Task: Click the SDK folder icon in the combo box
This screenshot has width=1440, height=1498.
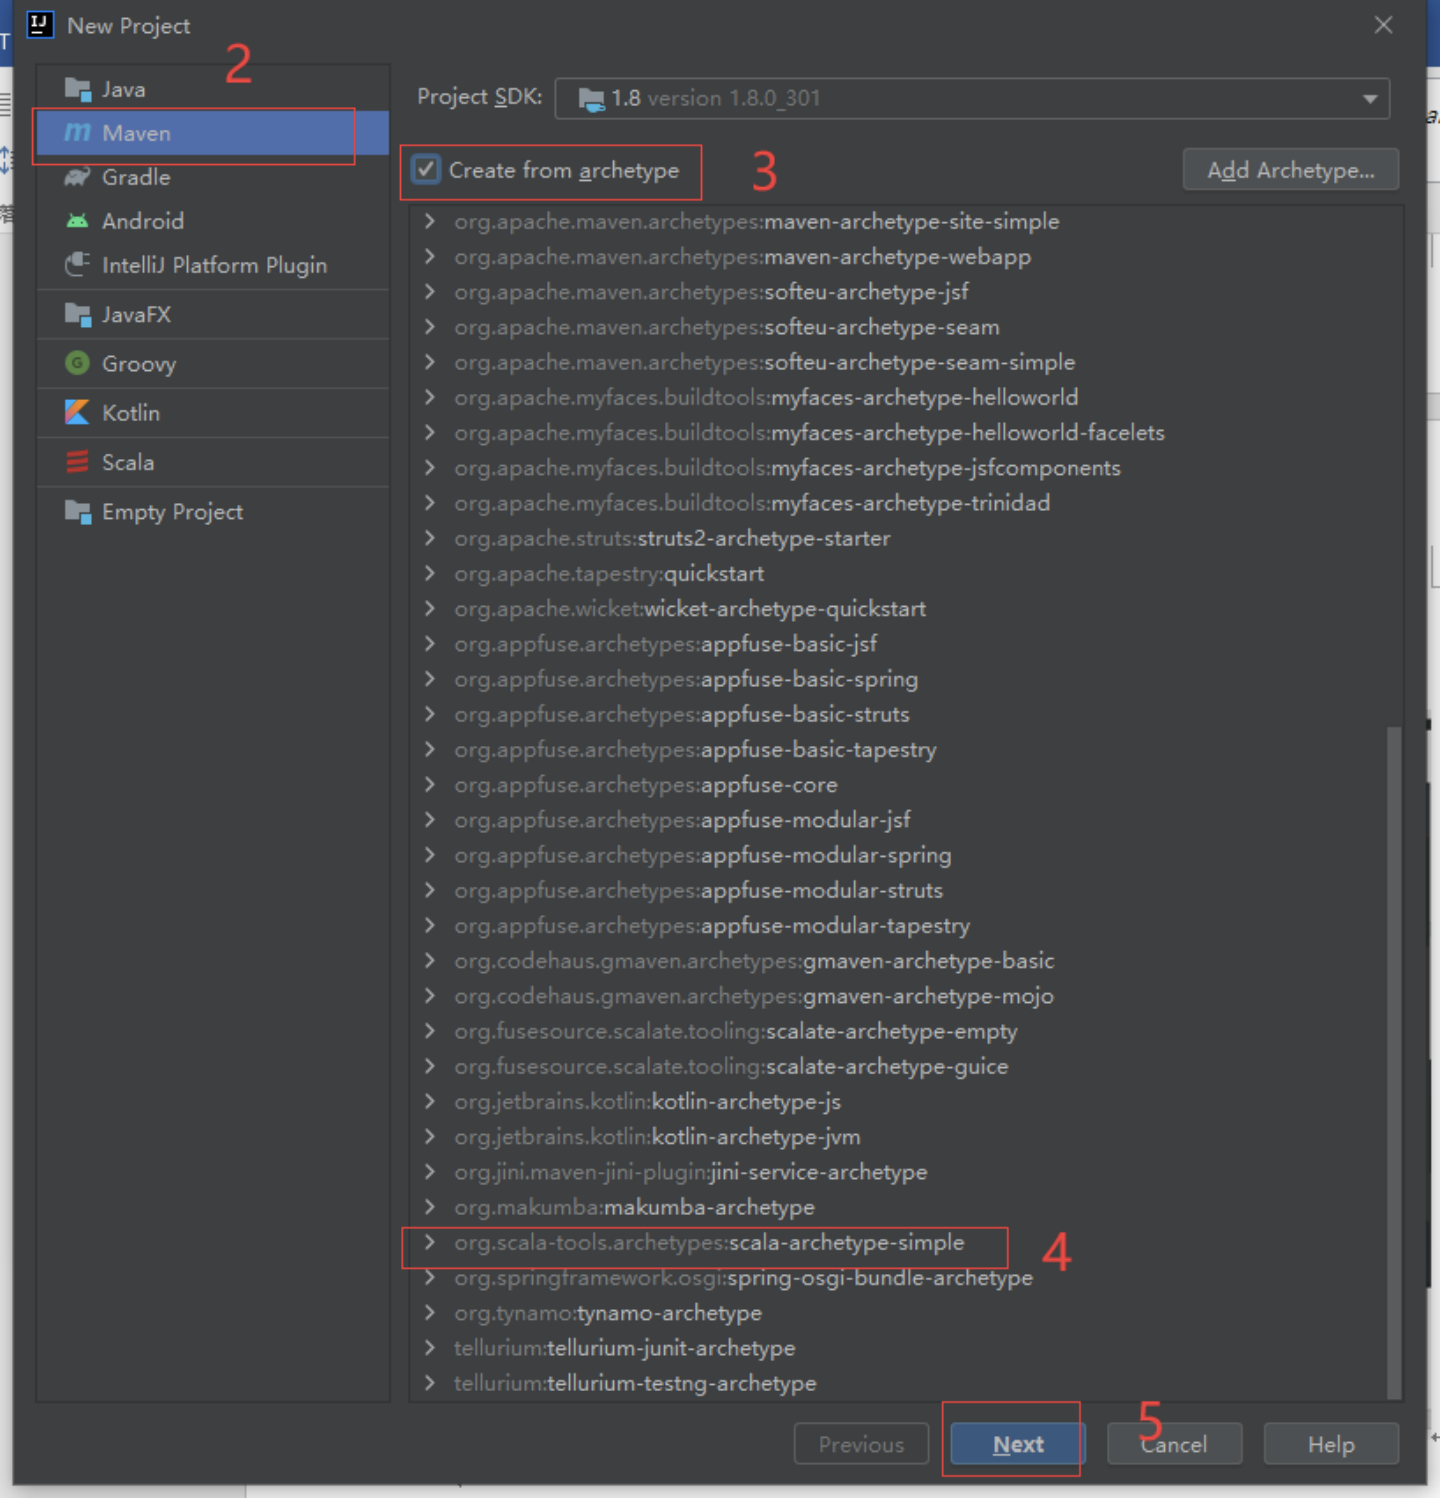Action: pos(591,99)
